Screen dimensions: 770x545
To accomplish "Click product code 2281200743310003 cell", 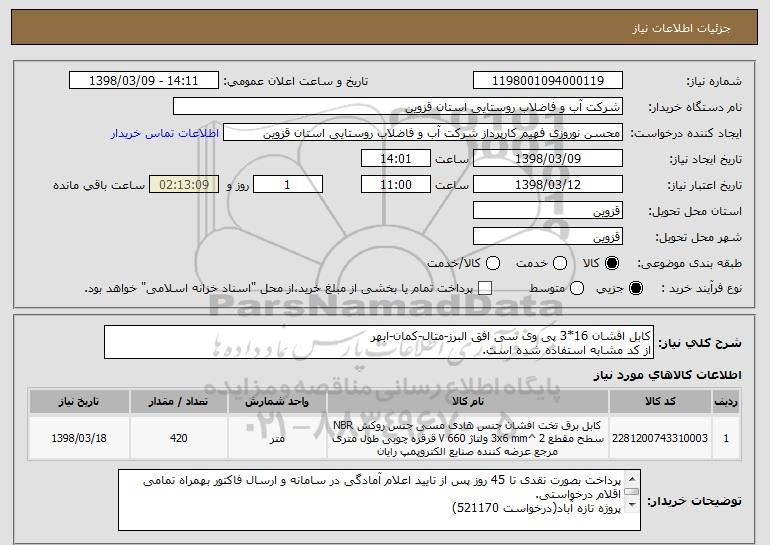I will 660,438.
